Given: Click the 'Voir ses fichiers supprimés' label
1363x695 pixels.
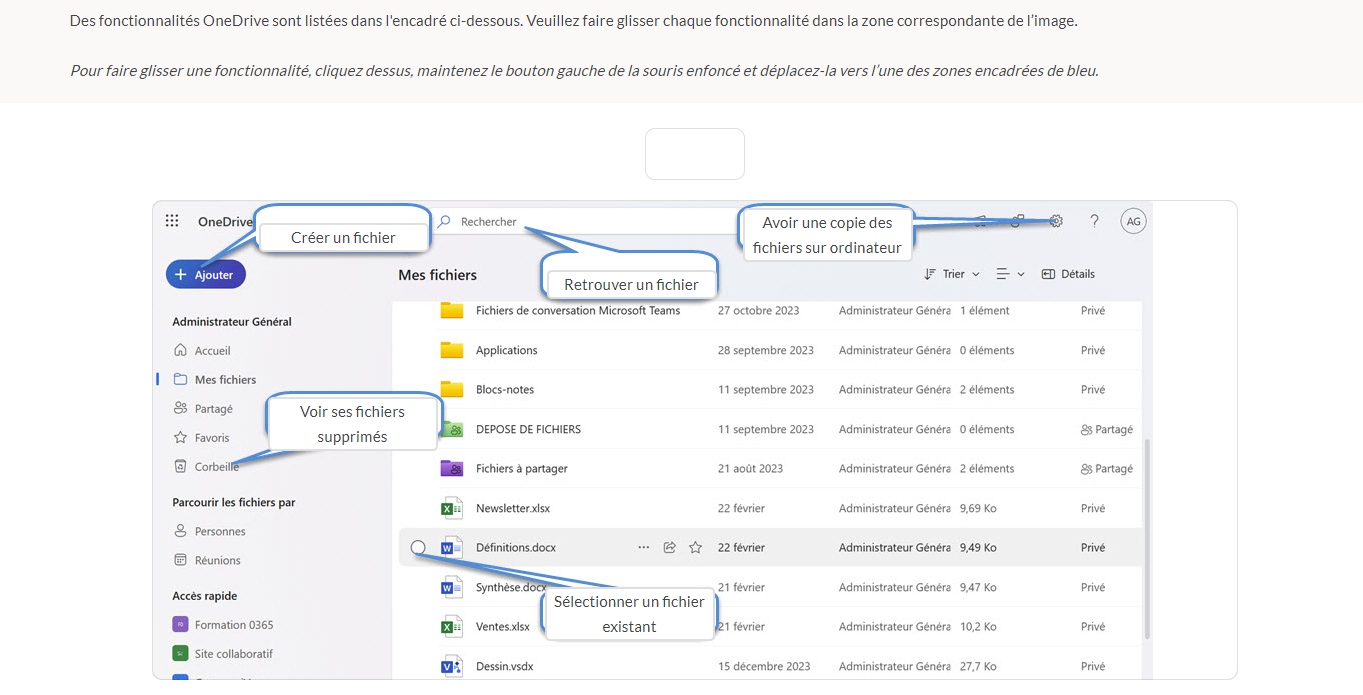Looking at the screenshot, I should pos(352,424).
